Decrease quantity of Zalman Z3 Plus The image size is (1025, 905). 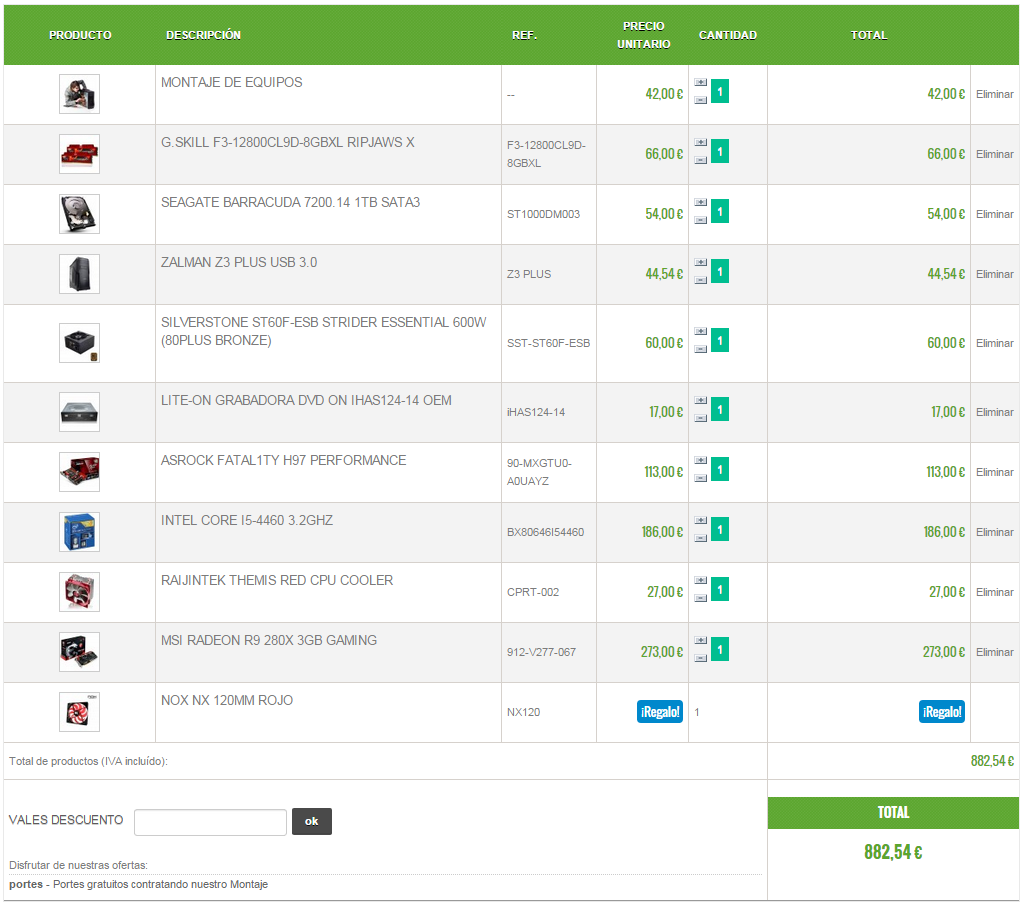[701, 281]
